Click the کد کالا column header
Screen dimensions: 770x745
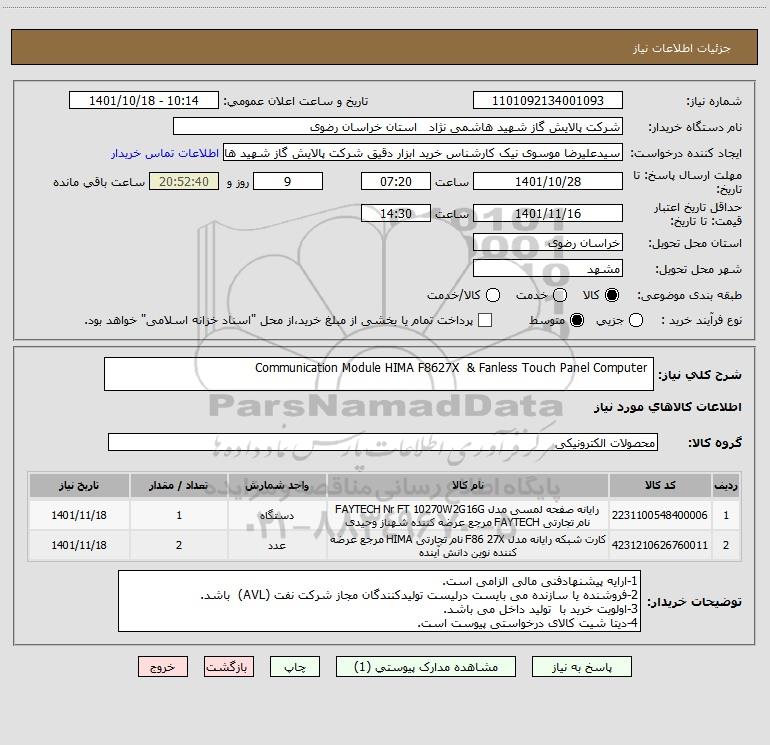(660, 485)
